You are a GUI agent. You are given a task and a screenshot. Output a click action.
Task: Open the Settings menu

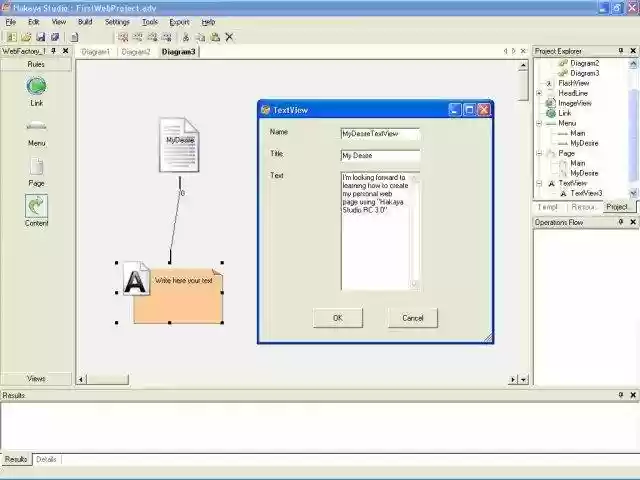coord(117,22)
